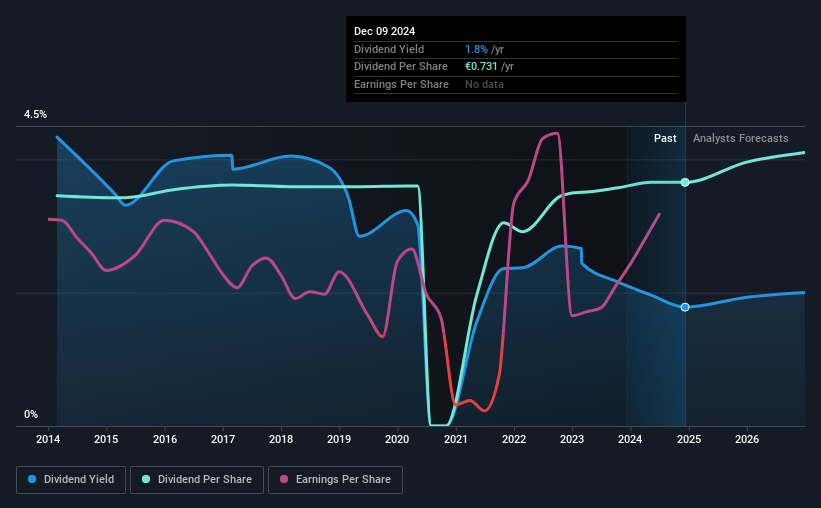The width and height of the screenshot is (821, 508).
Task: Click the 0% y-axis label
Action: pyautogui.click(x=31, y=414)
